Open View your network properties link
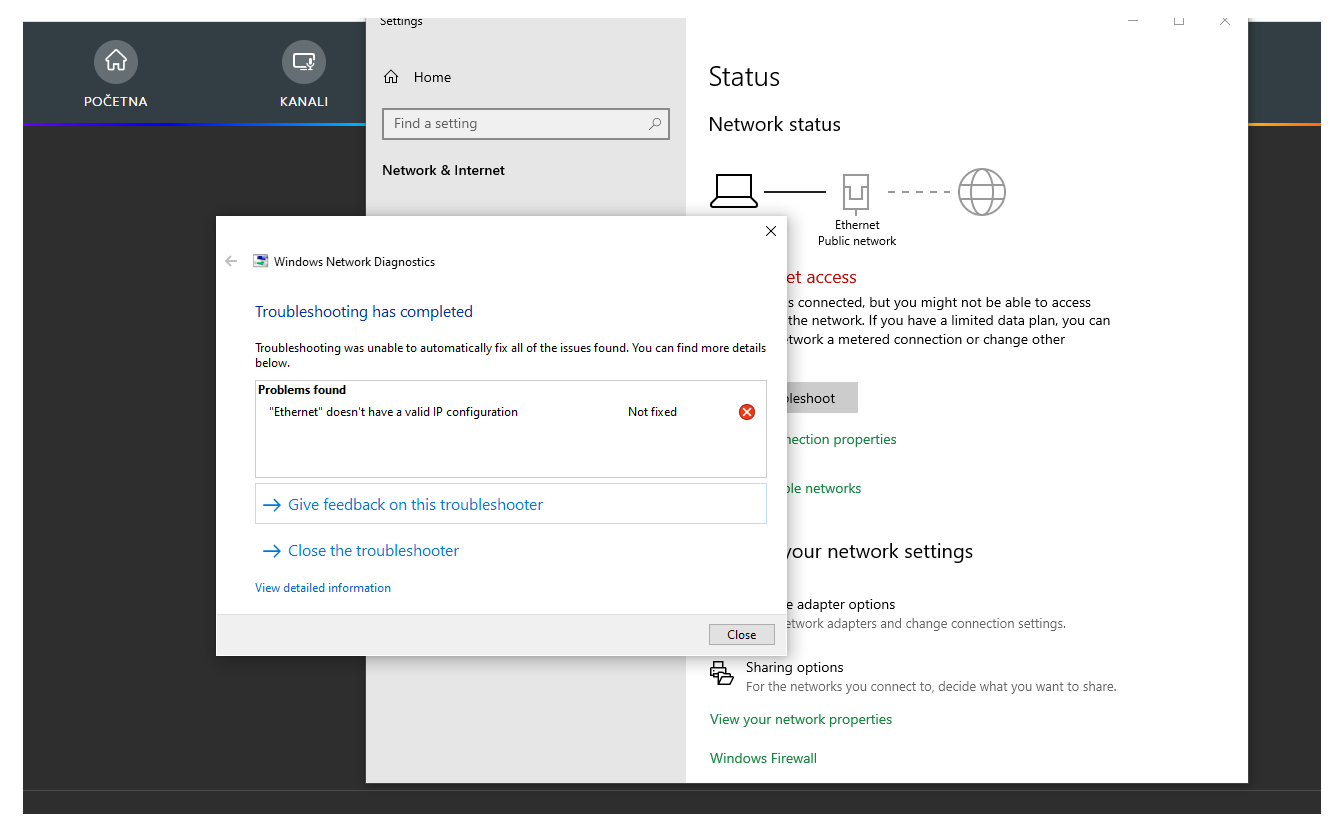Image resolution: width=1334 pixels, height=825 pixels. 801,719
